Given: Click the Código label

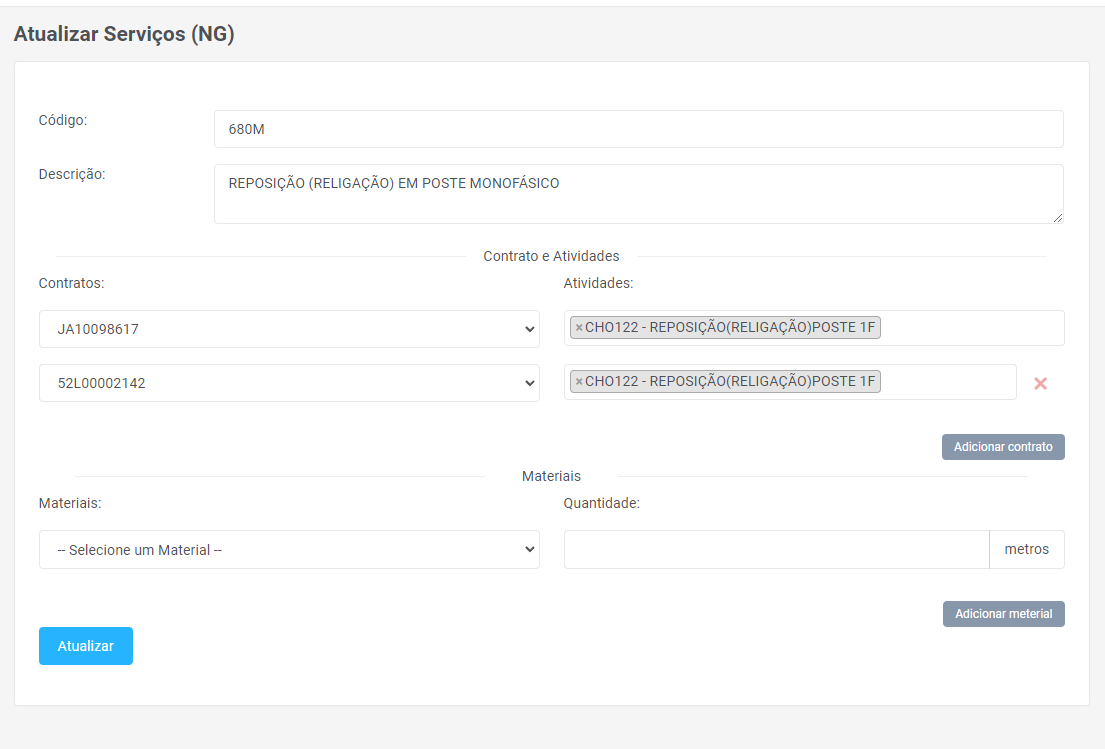Looking at the screenshot, I should [x=63, y=120].
